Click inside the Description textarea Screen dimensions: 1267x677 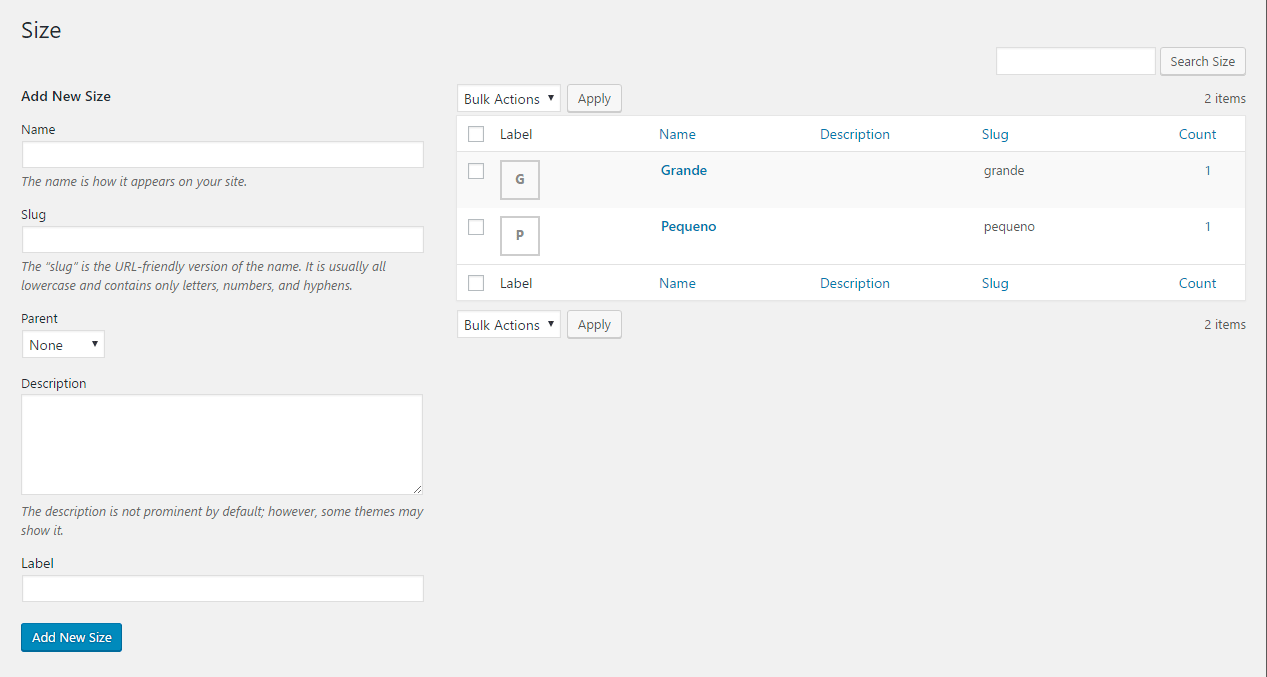click(222, 444)
